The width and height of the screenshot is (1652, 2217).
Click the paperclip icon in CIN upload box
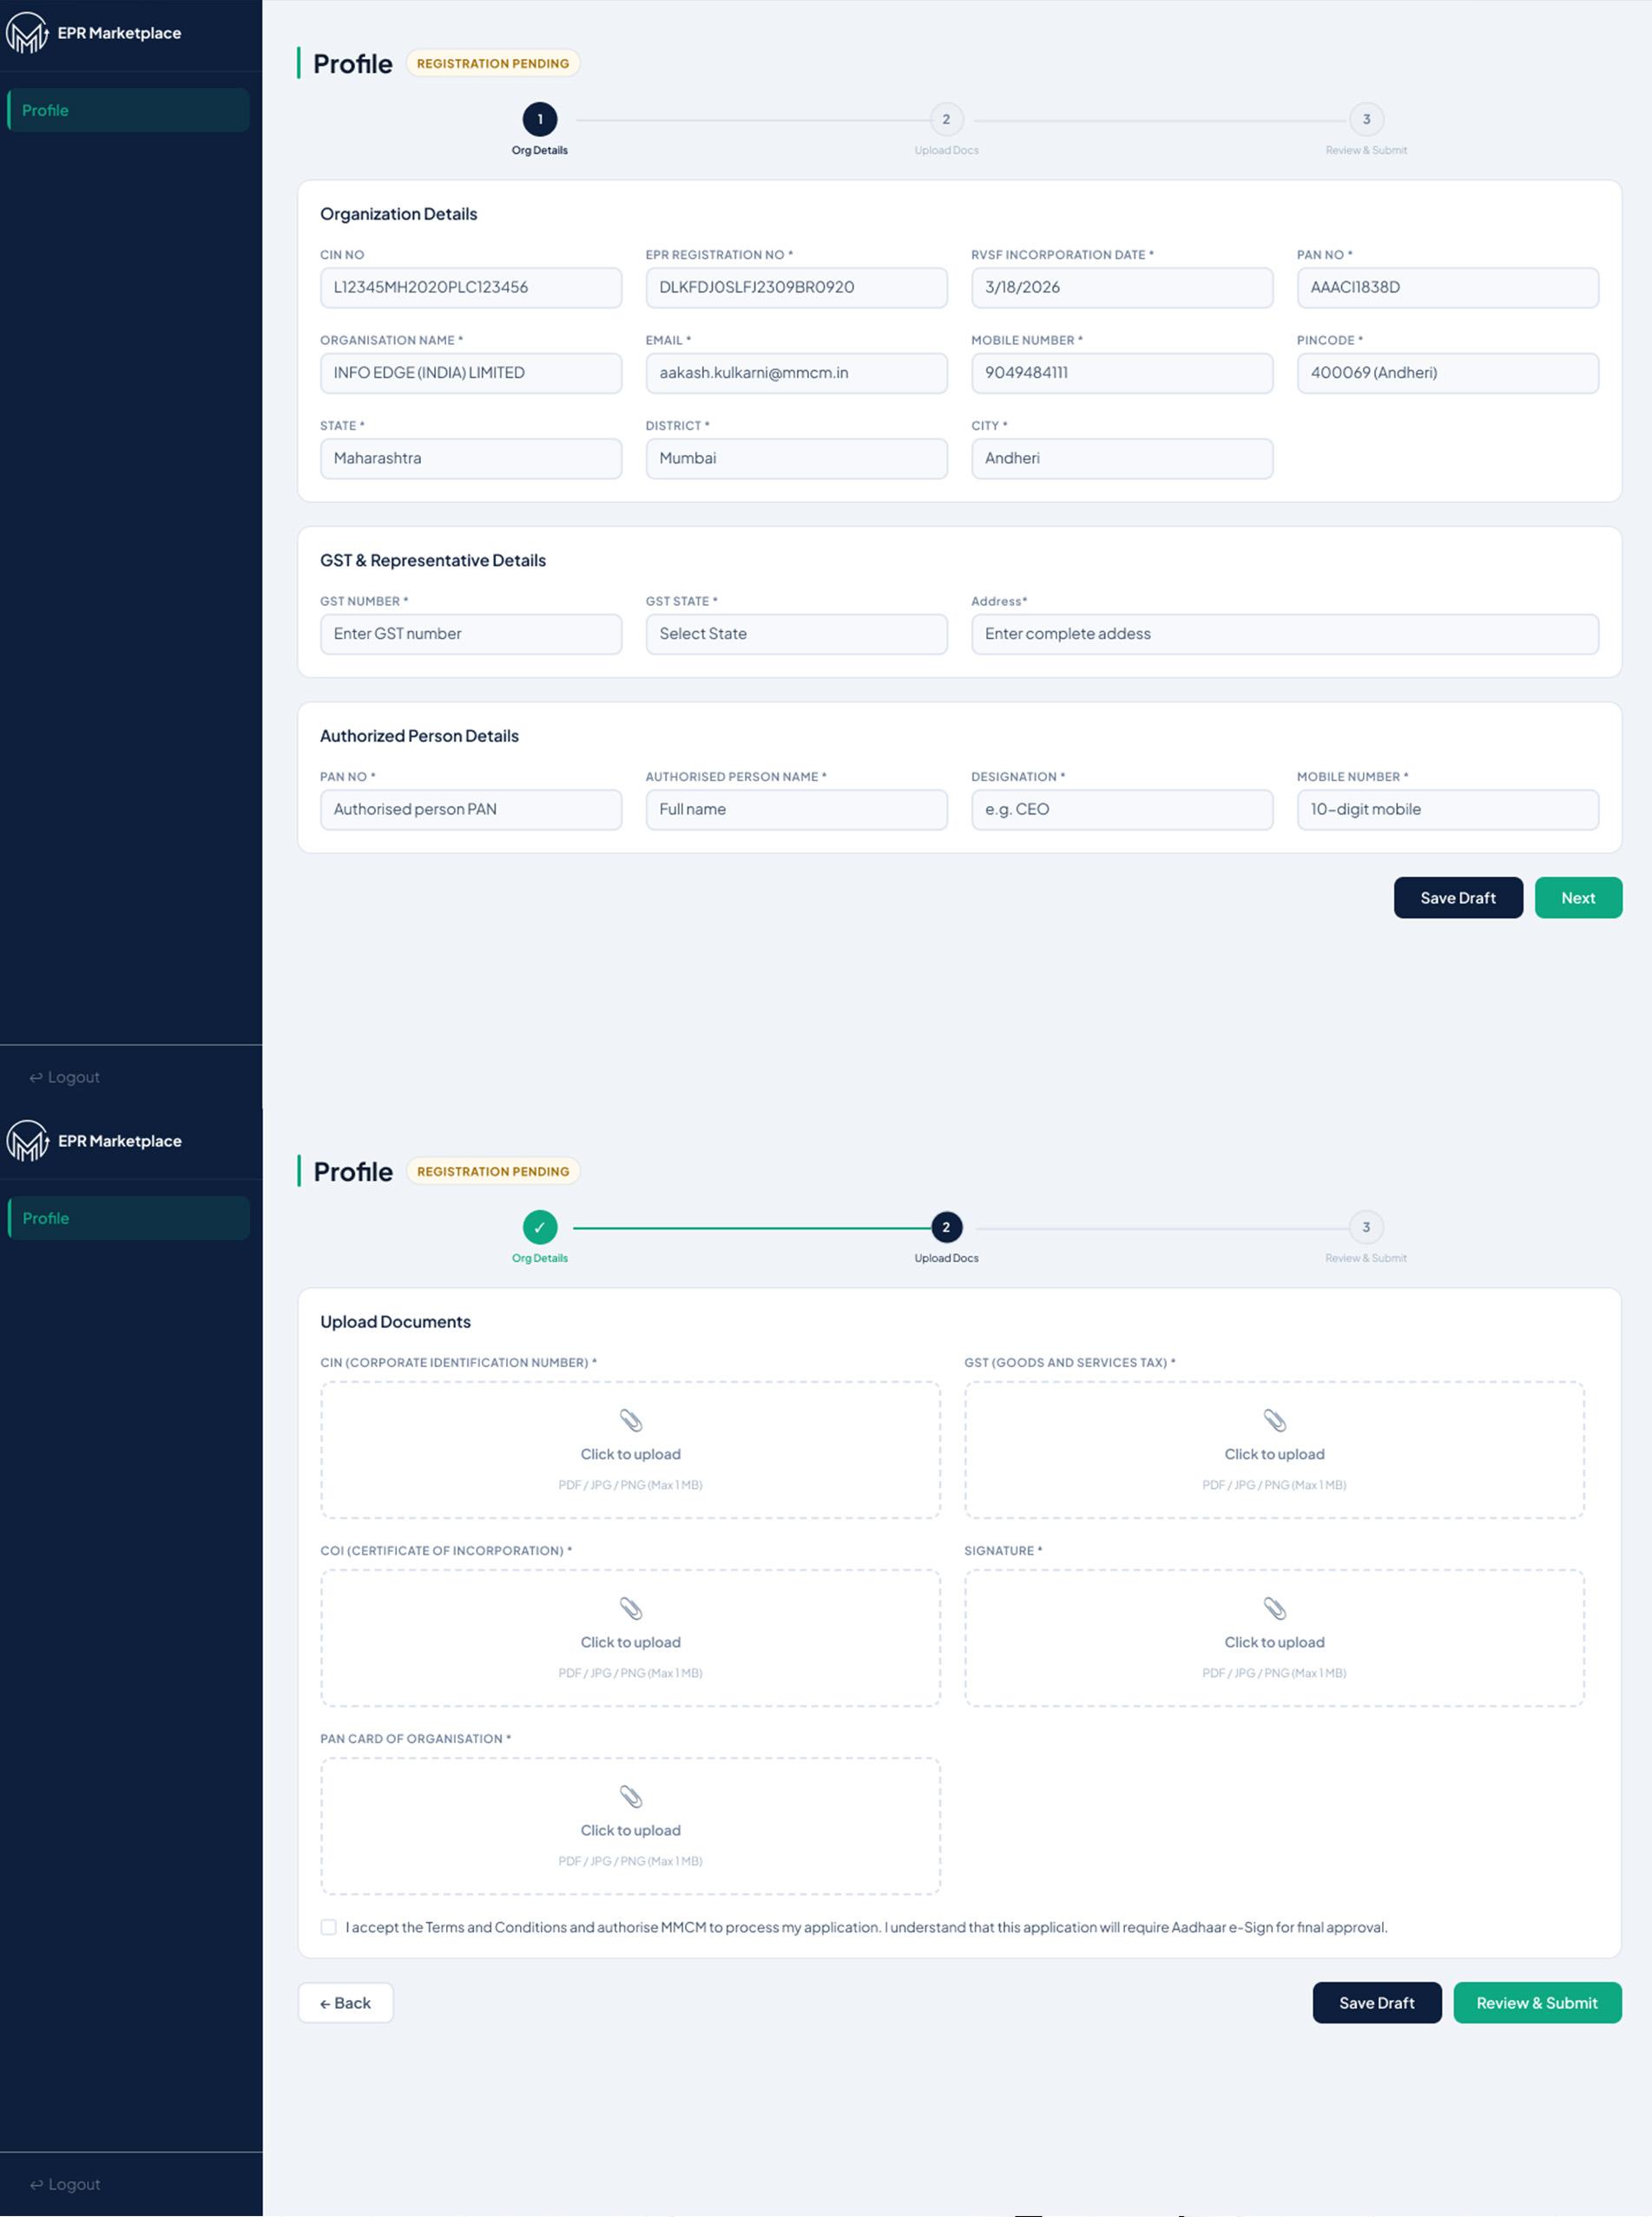[630, 1420]
